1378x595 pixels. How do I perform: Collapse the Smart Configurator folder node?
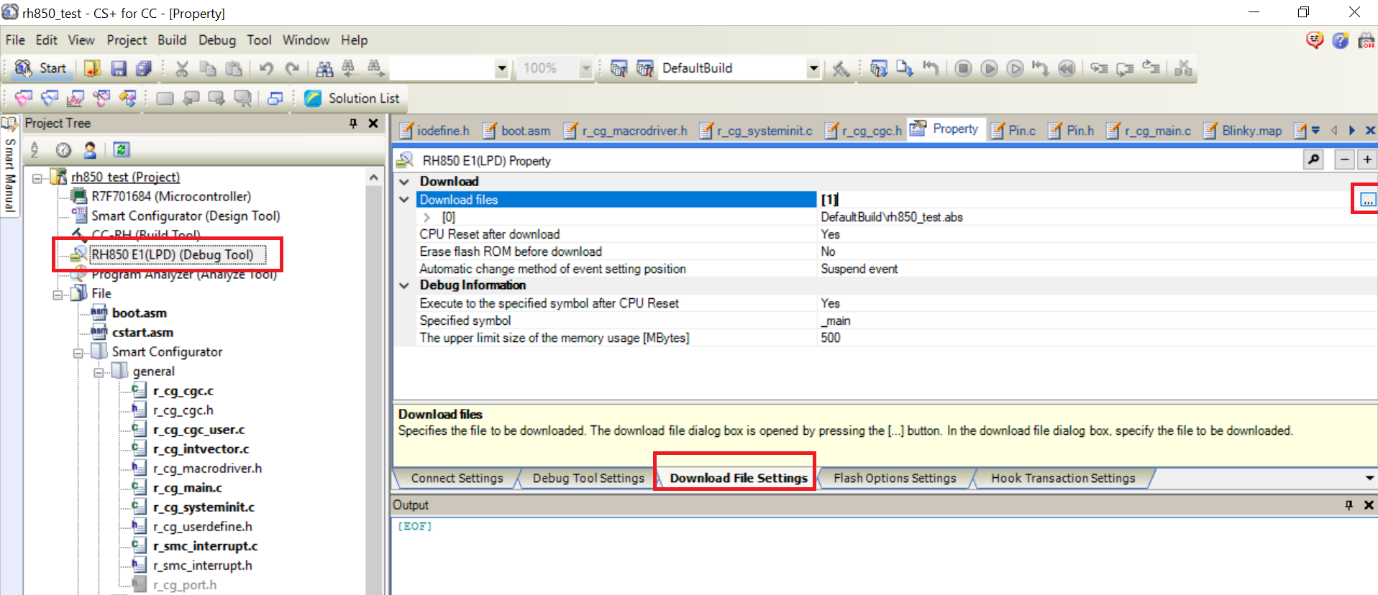[78, 352]
